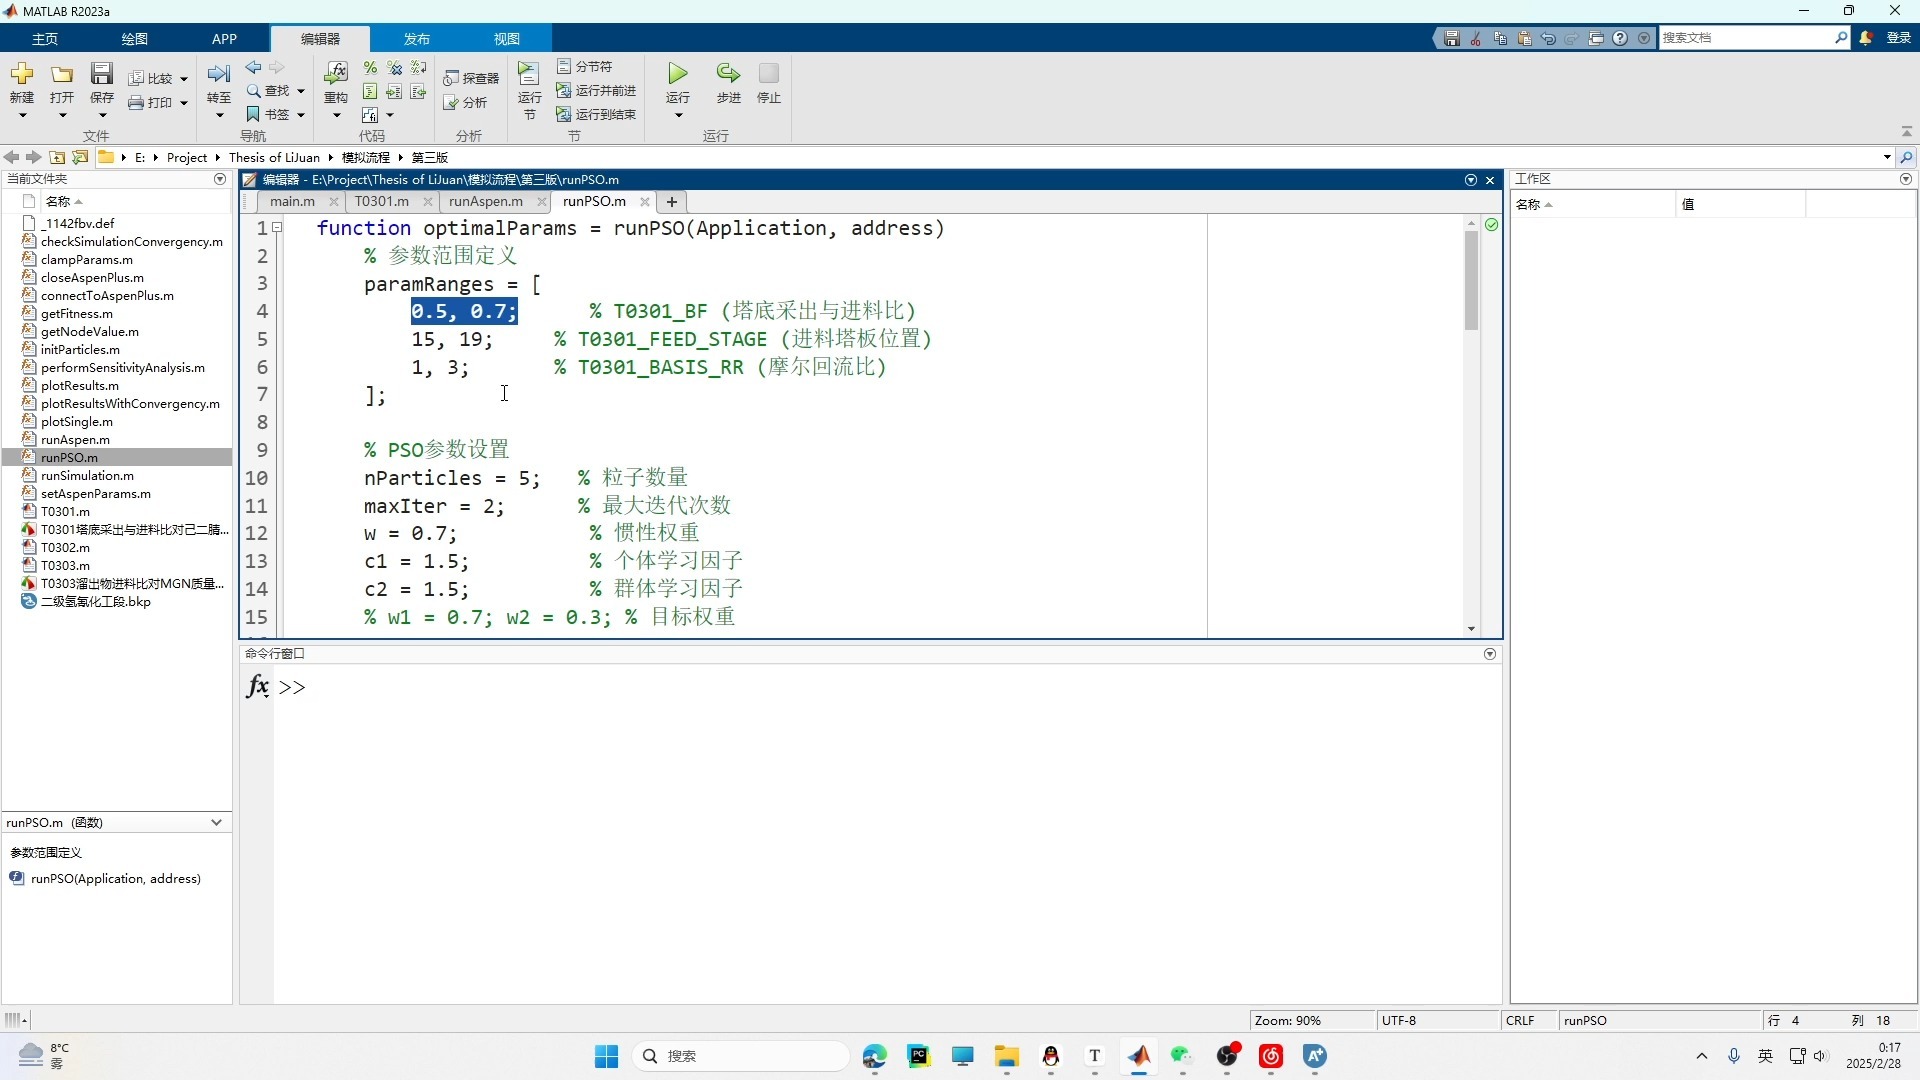Switch to the runAspen.m editor tab
Screen dimensions: 1920x1080
click(486, 201)
